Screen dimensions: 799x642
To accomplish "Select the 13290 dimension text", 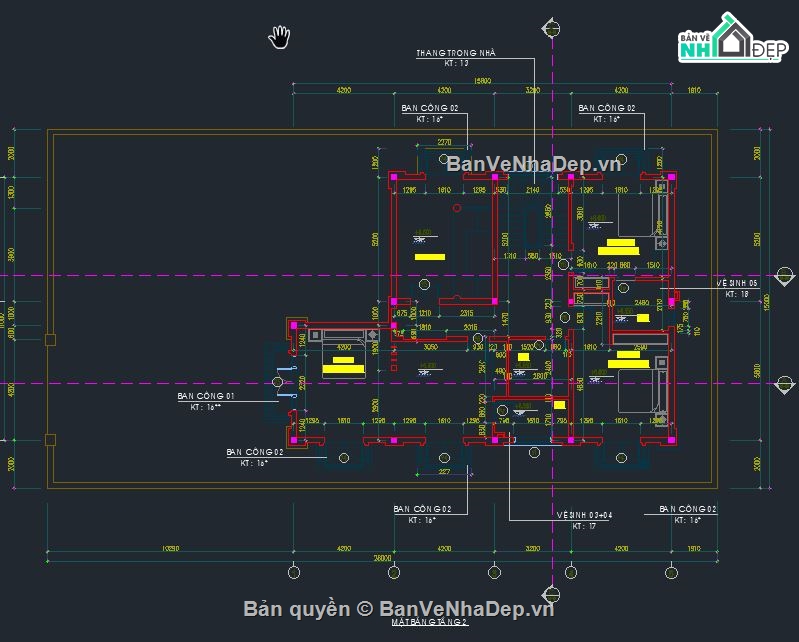I will 170,549.
